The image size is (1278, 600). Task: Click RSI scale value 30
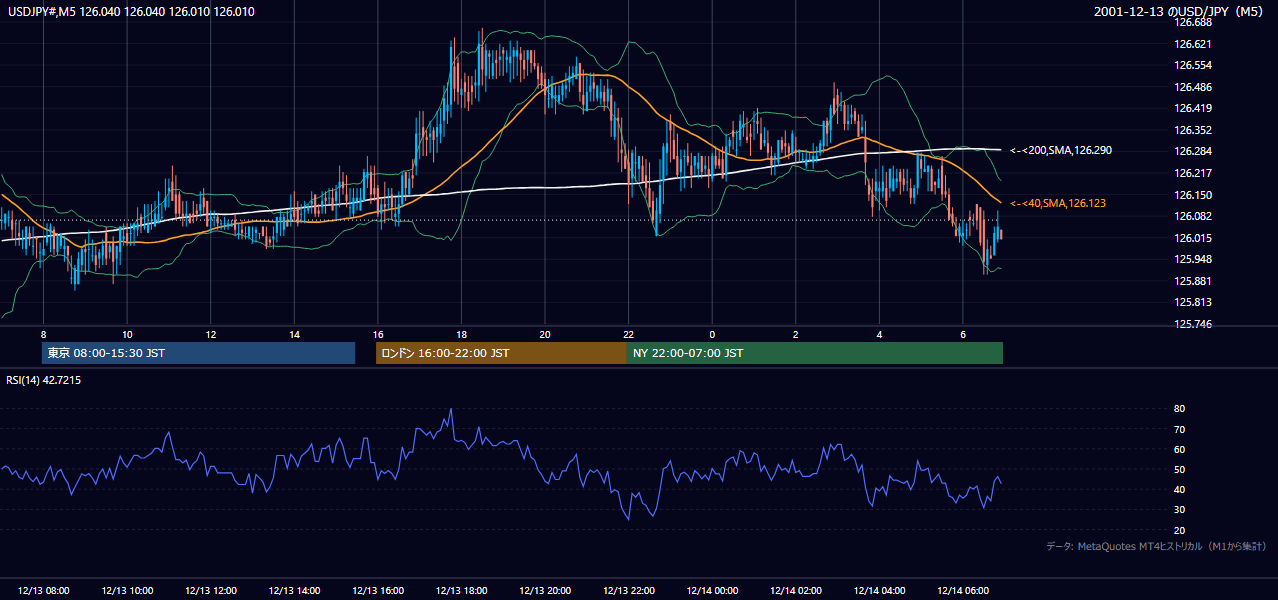[1179, 509]
